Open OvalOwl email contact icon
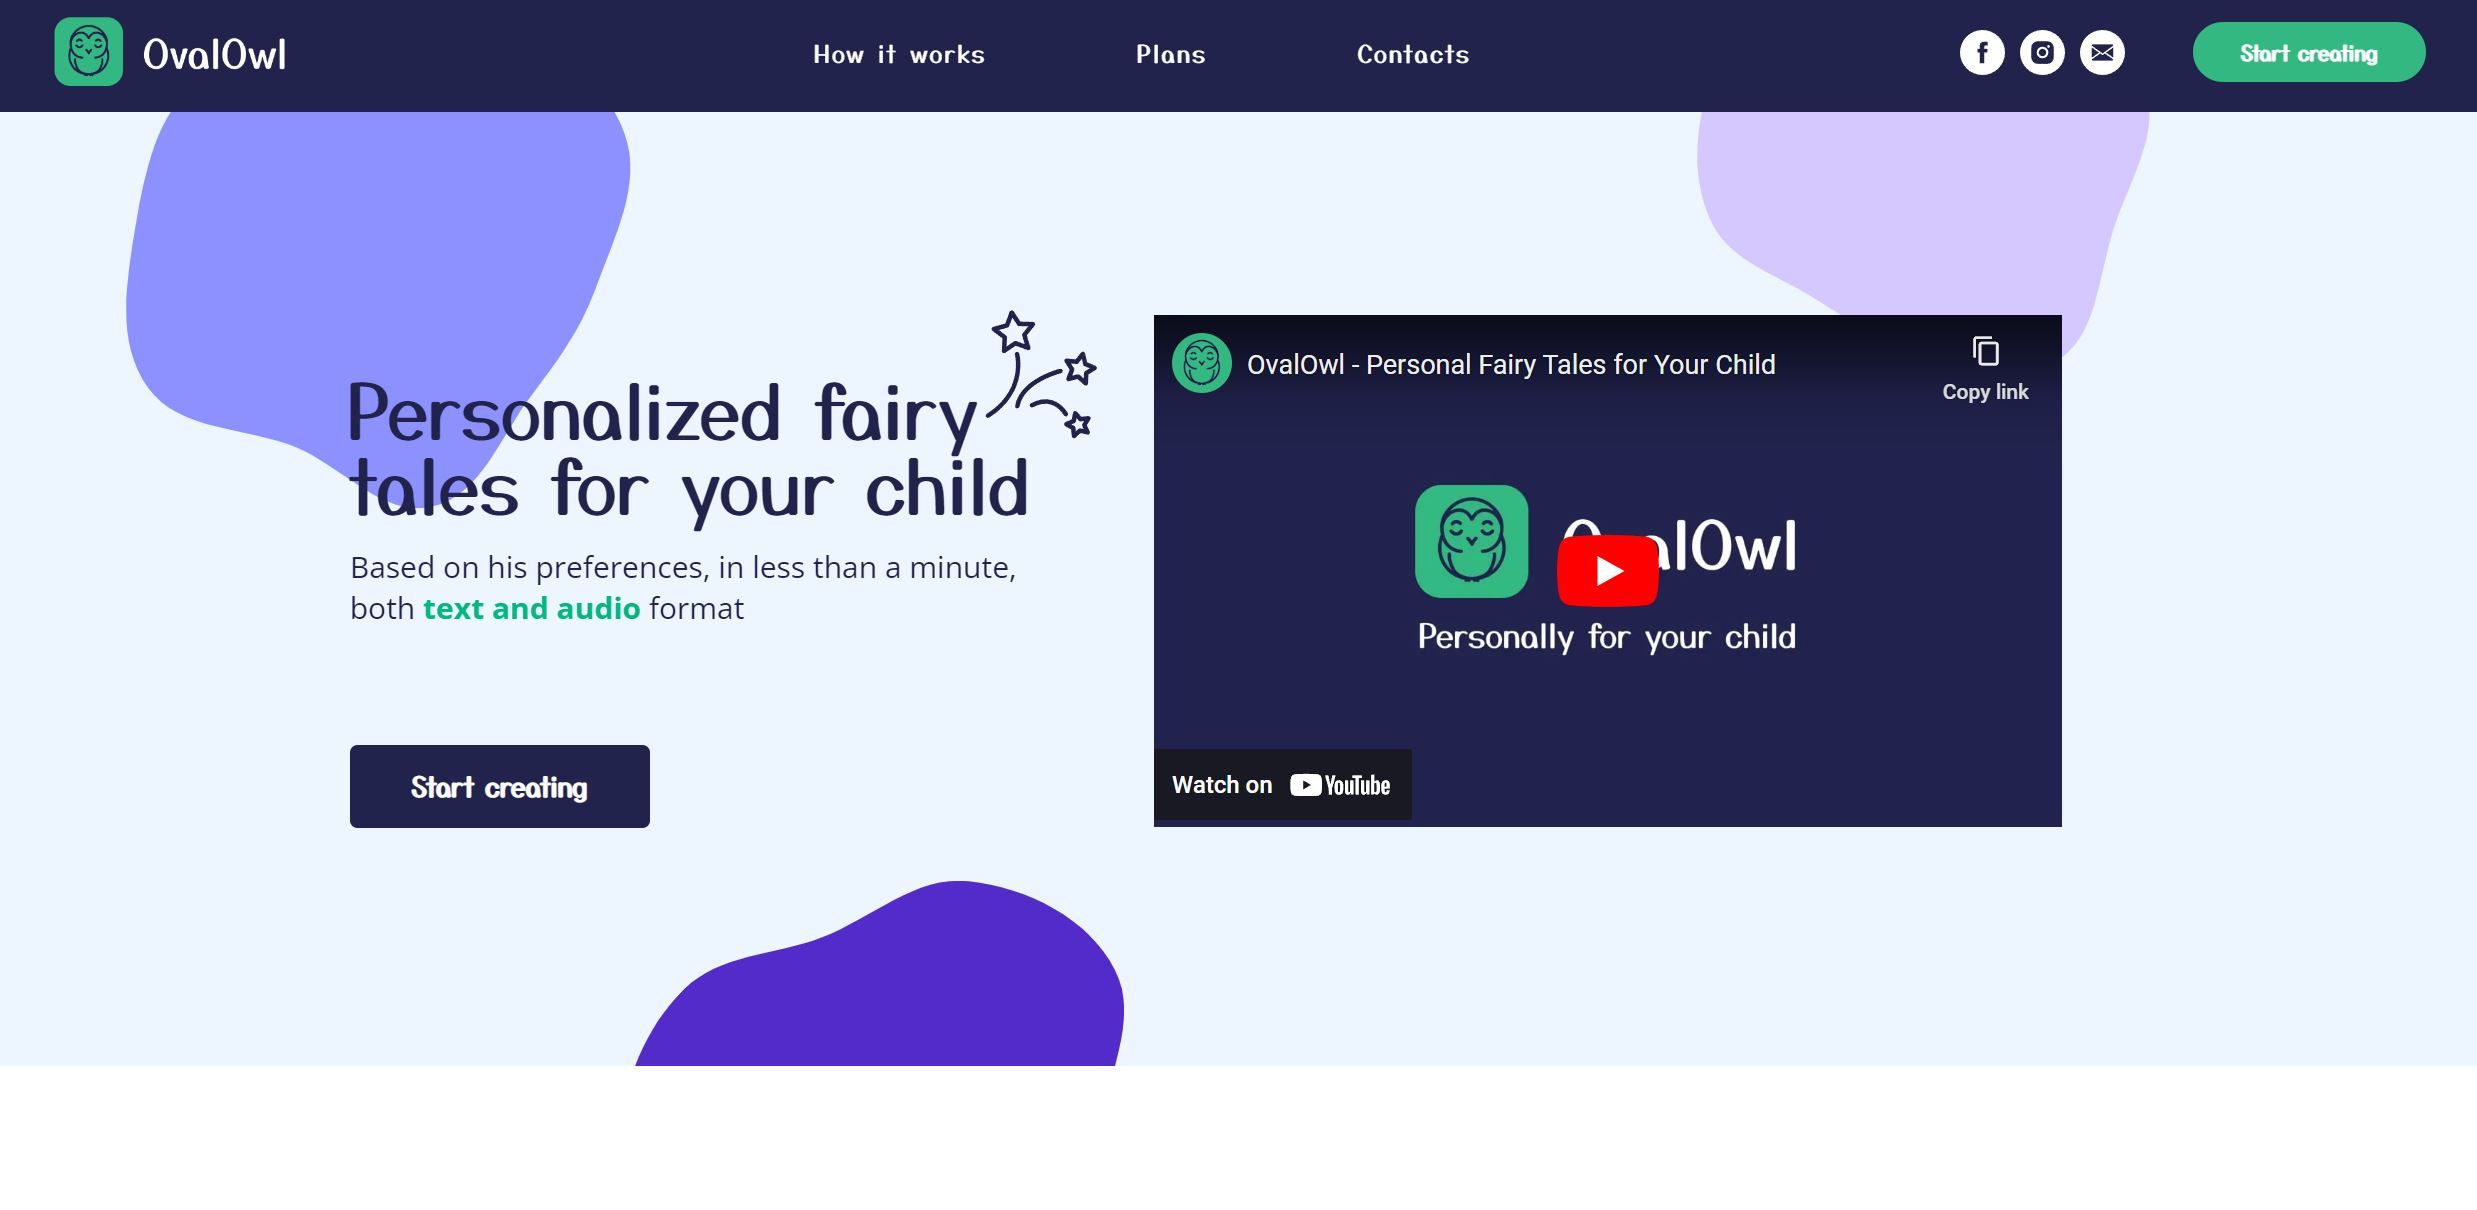 [2103, 52]
